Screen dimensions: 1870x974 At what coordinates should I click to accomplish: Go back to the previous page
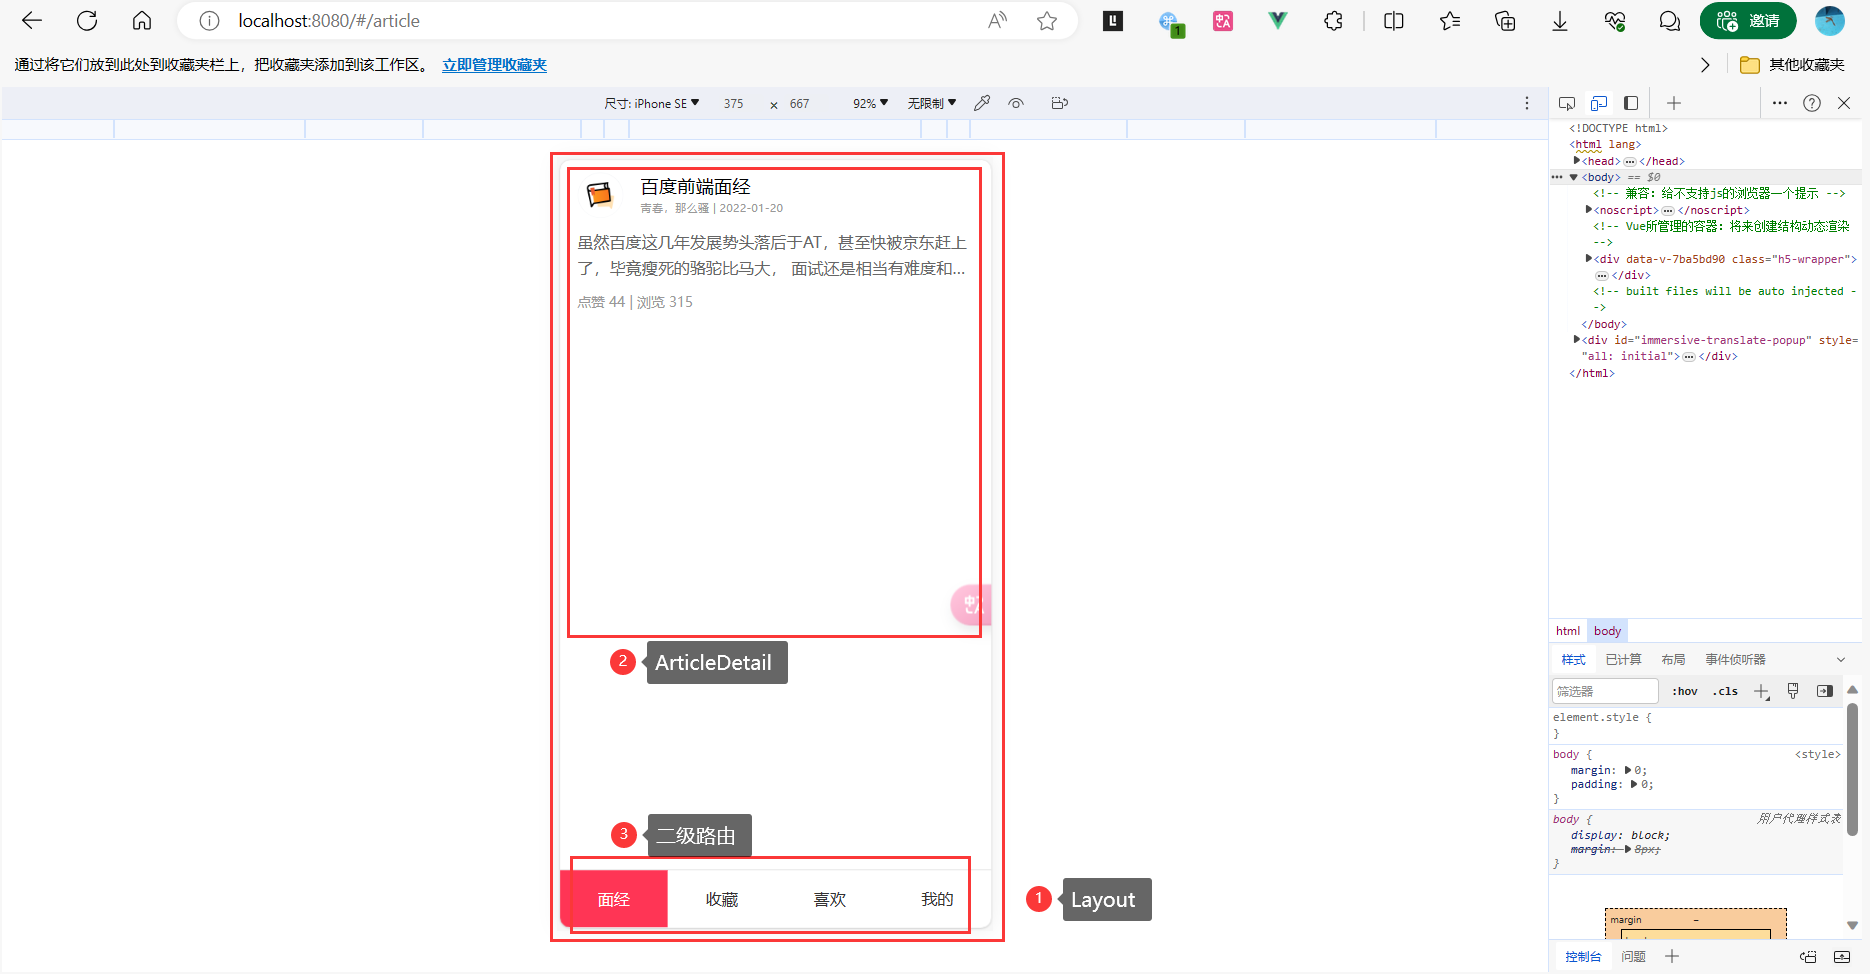[x=32, y=21]
